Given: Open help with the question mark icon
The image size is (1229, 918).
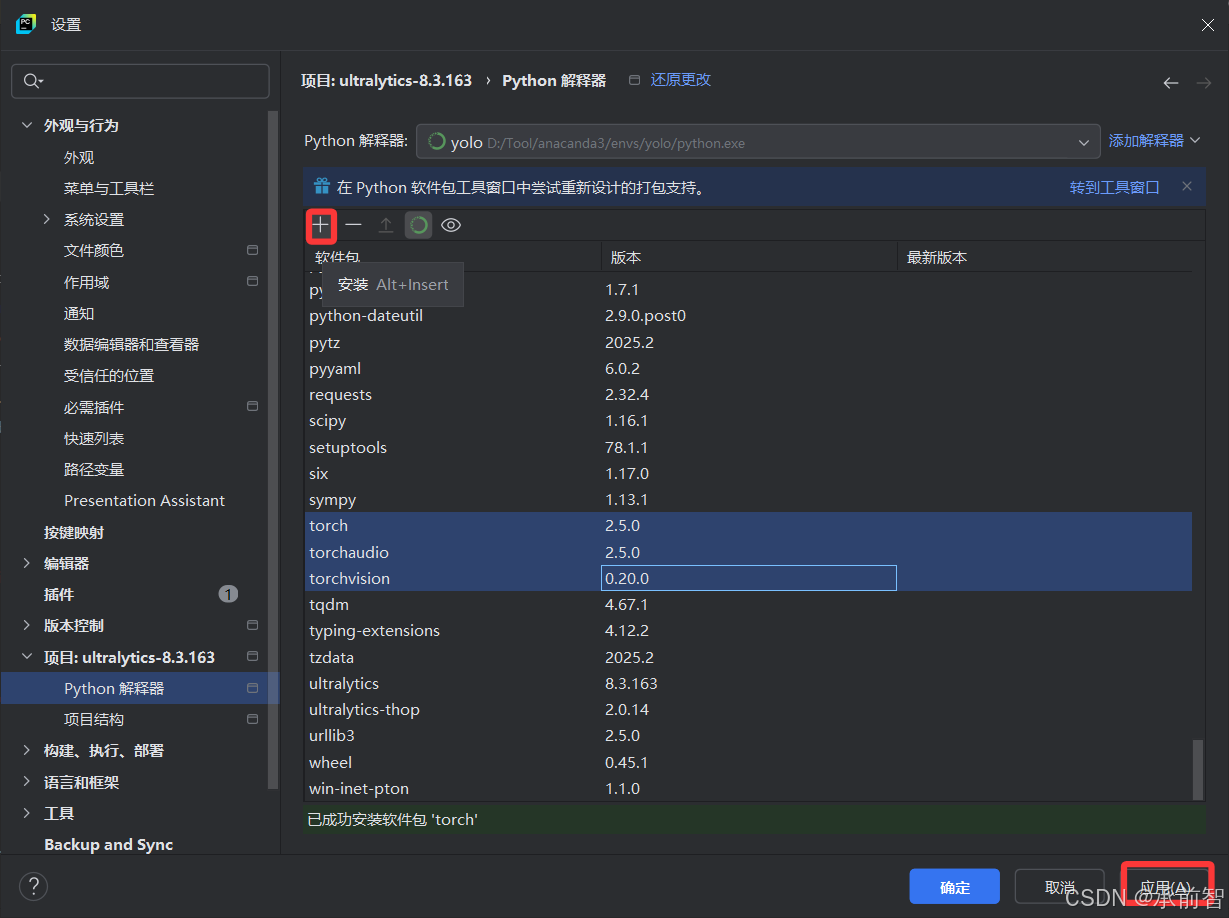Looking at the screenshot, I should click(x=33, y=885).
